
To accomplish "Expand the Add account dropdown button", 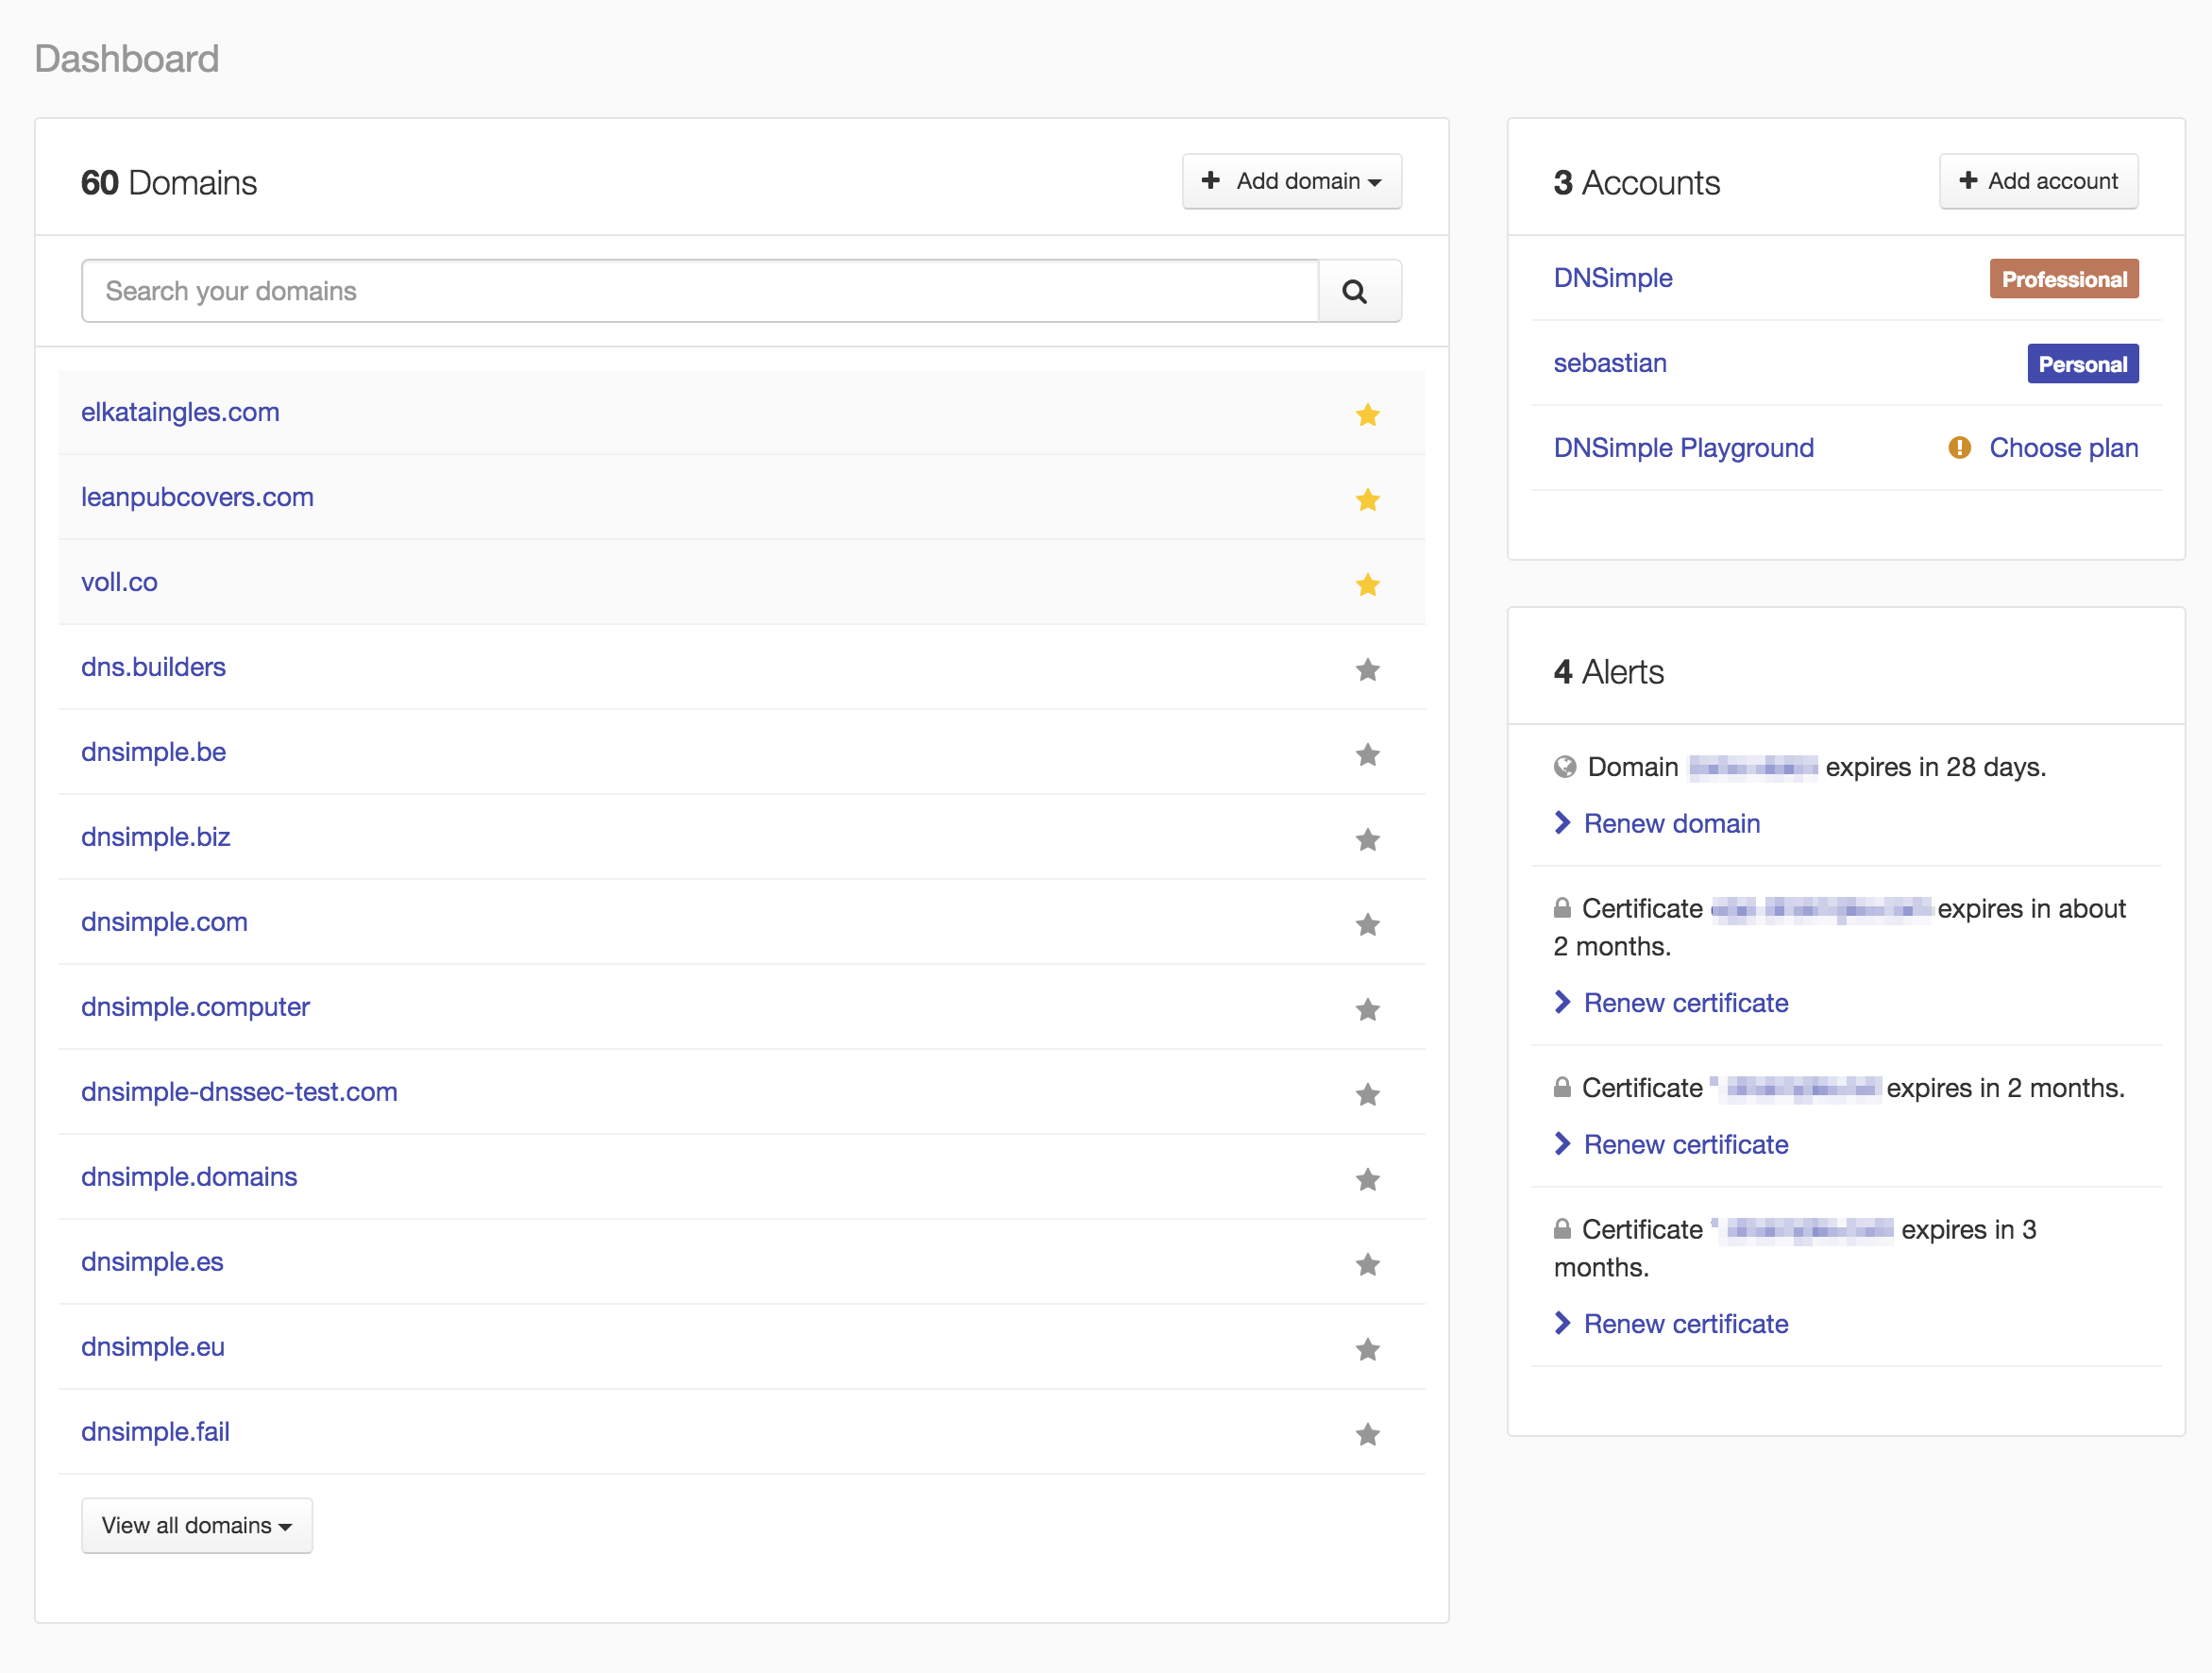I will [2038, 181].
